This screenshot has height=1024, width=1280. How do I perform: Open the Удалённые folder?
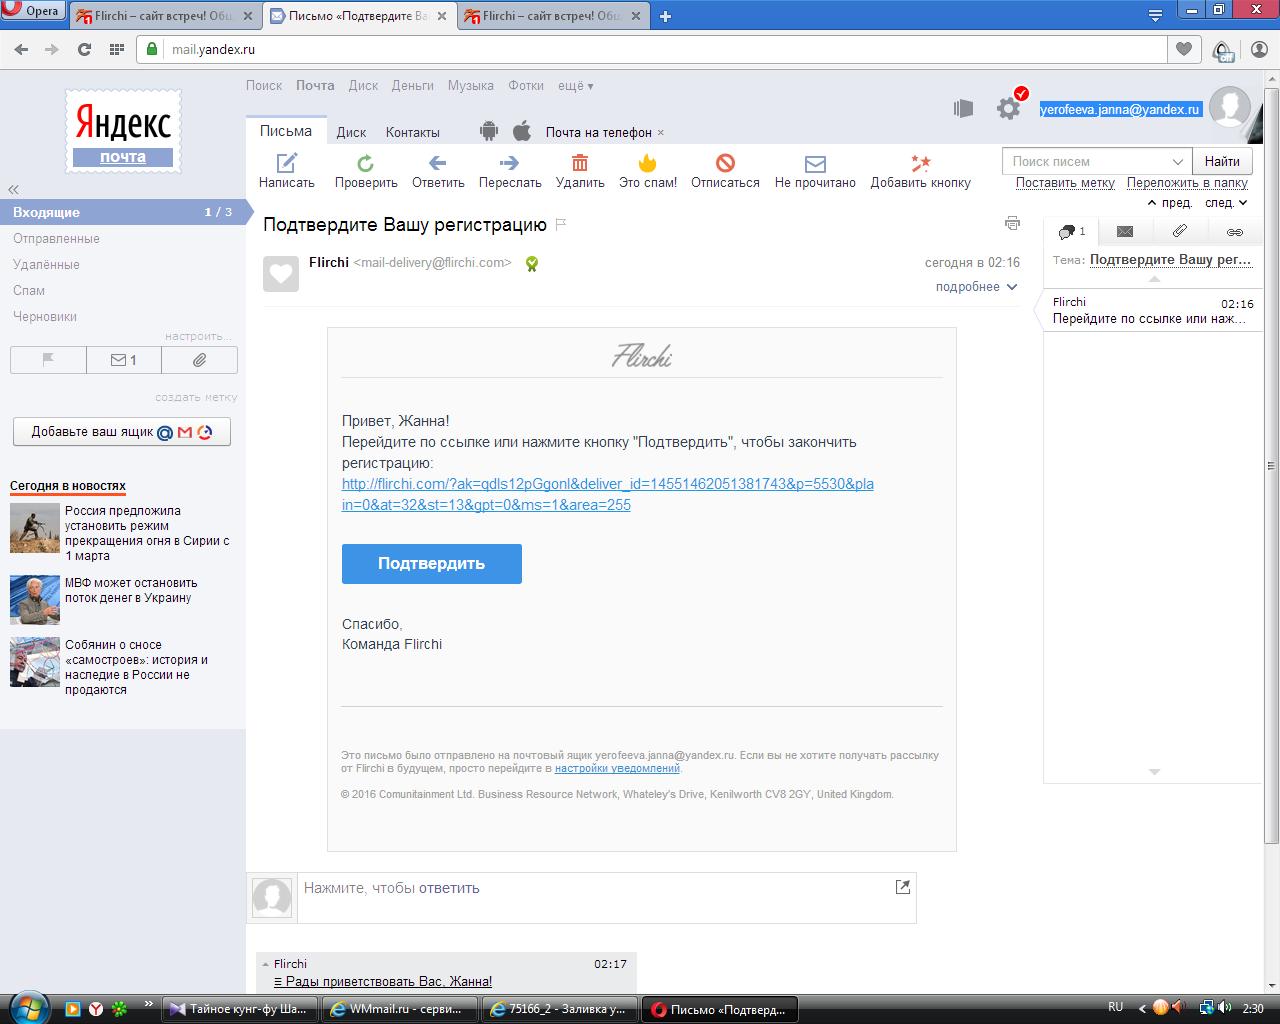pyautogui.click(x=46, y=264)
